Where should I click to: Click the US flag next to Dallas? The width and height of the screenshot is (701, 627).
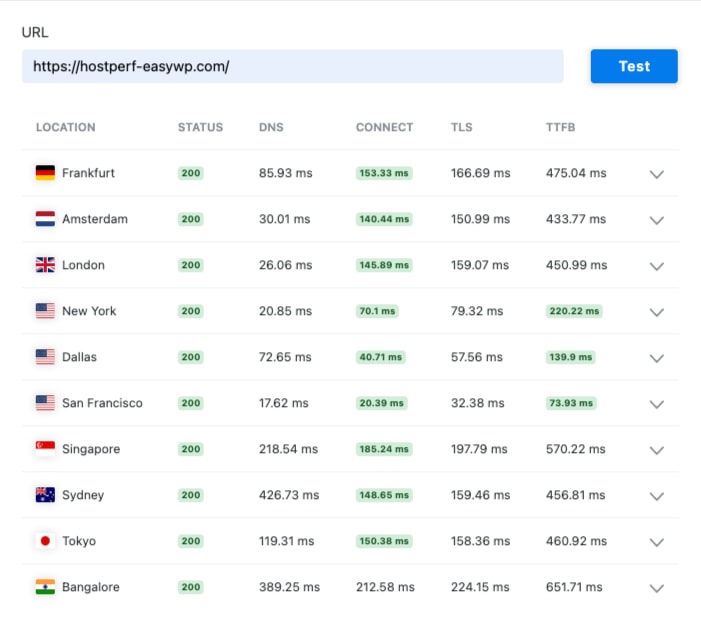point(45,357)
